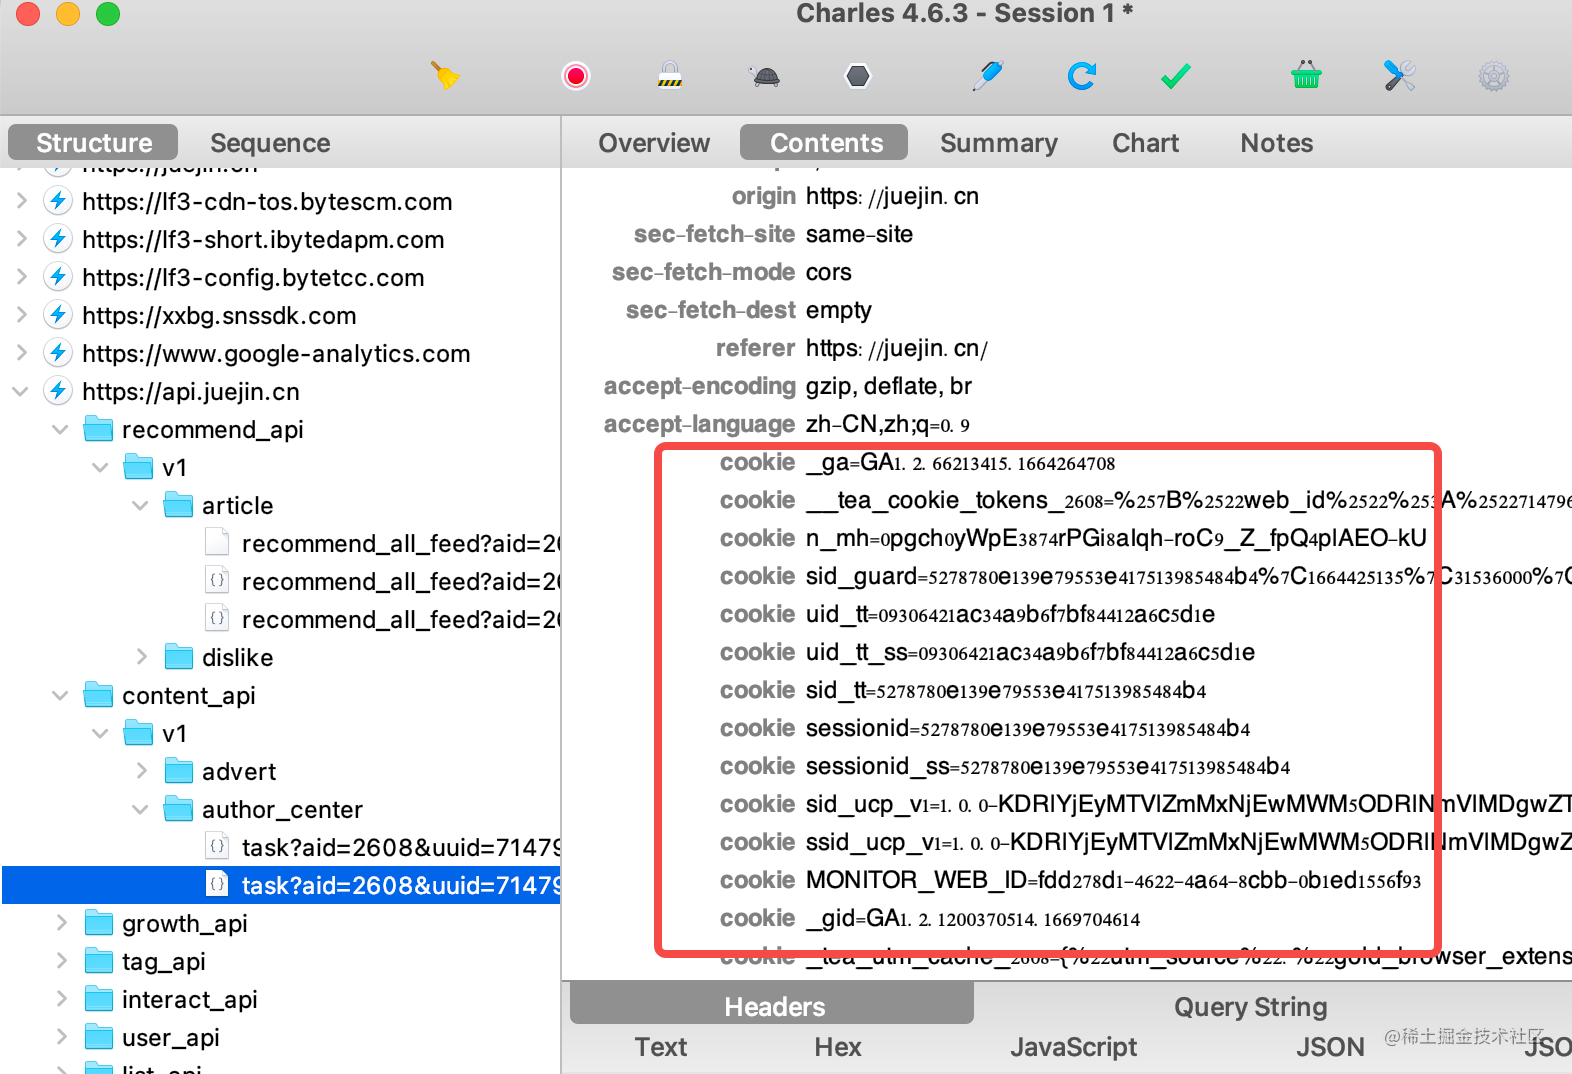The image size is (1572, 1074).
Task: Expand the lf3-config.bytetcc.com host
Action: 22,277
